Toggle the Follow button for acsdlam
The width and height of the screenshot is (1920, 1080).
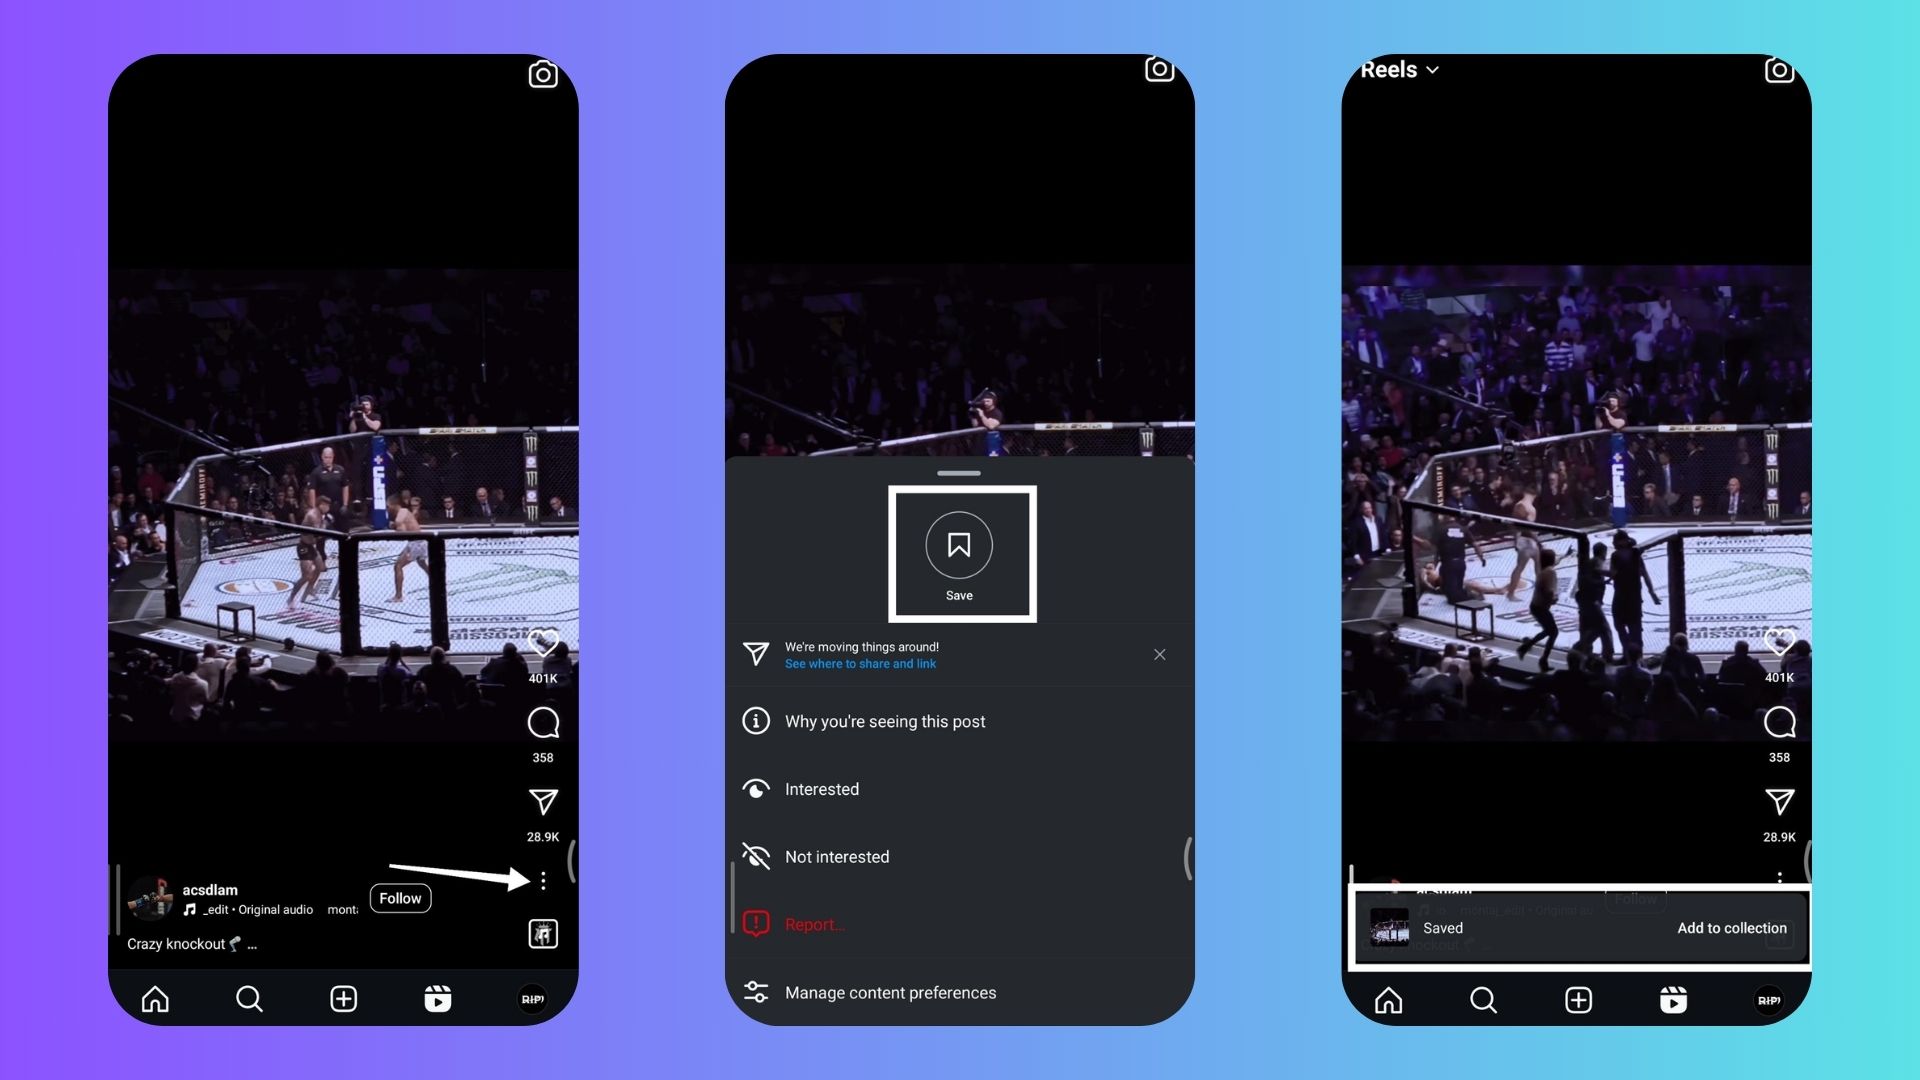398,898
